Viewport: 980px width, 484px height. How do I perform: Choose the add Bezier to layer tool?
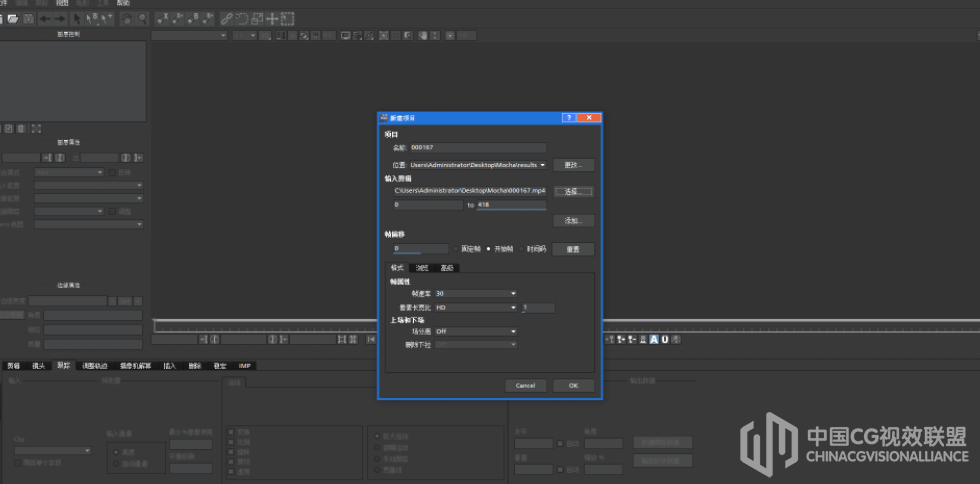click(x=208, y=19)
